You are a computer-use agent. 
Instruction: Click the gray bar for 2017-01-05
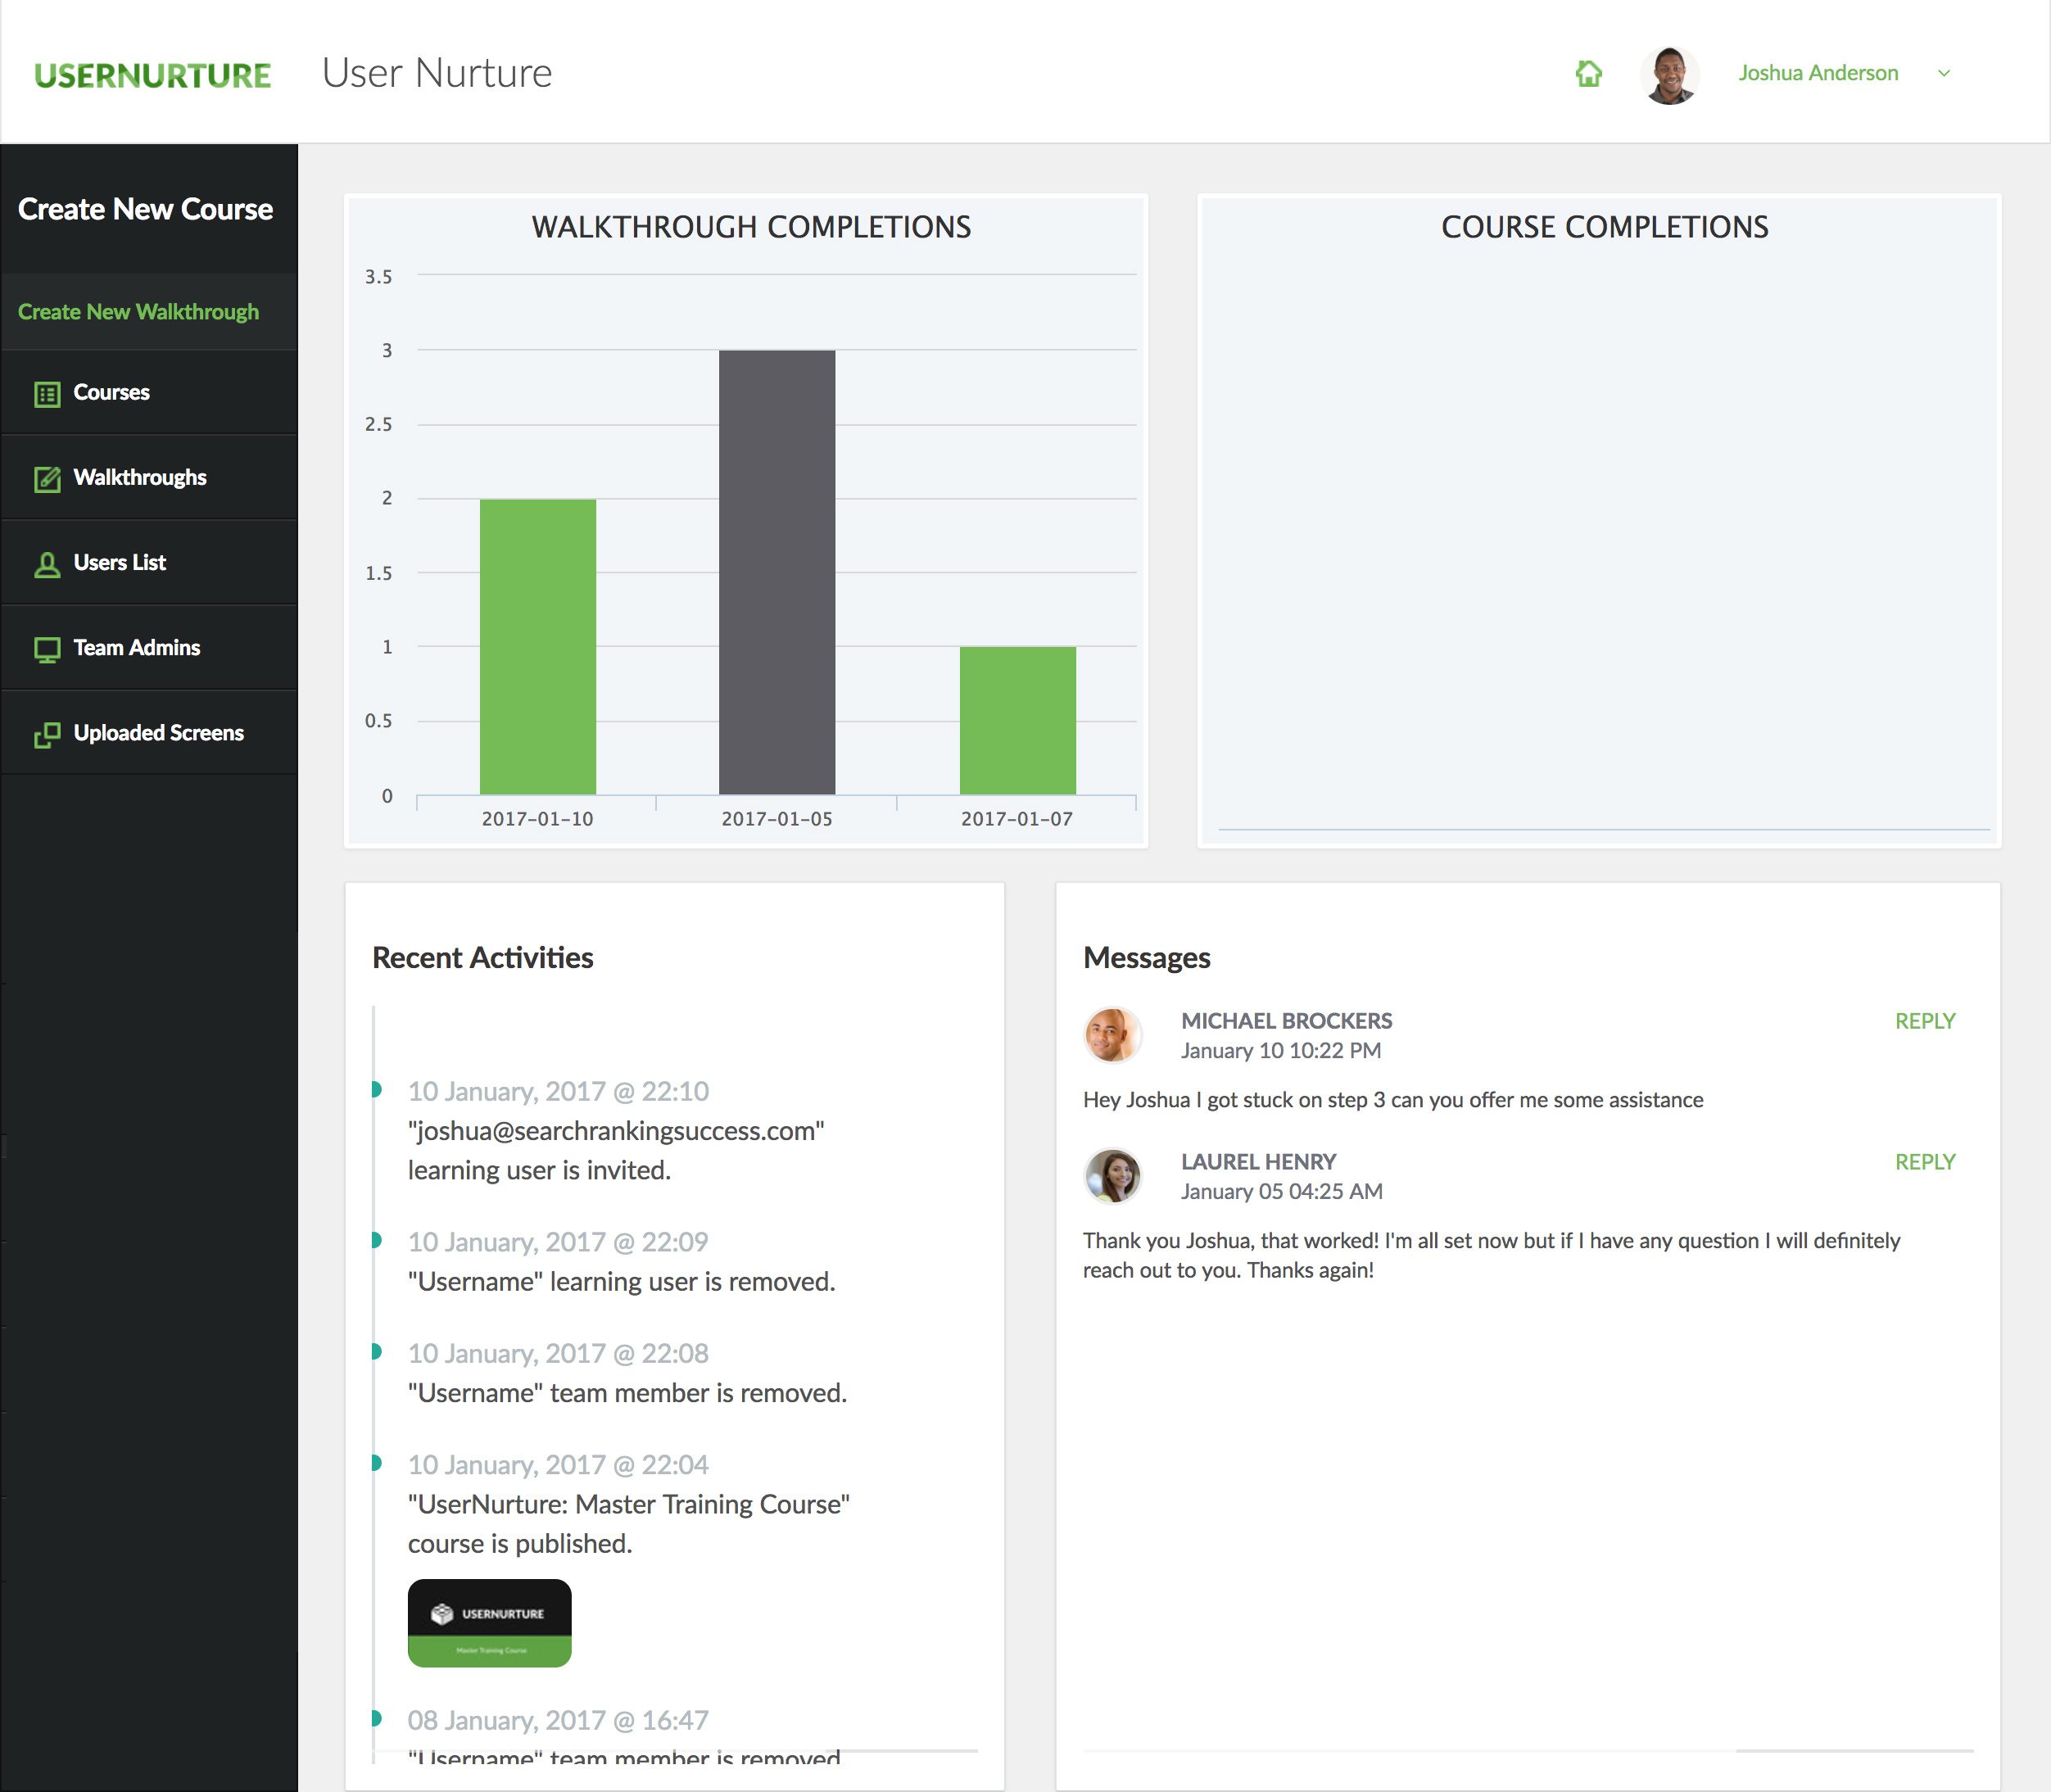(x=777, y=572)
